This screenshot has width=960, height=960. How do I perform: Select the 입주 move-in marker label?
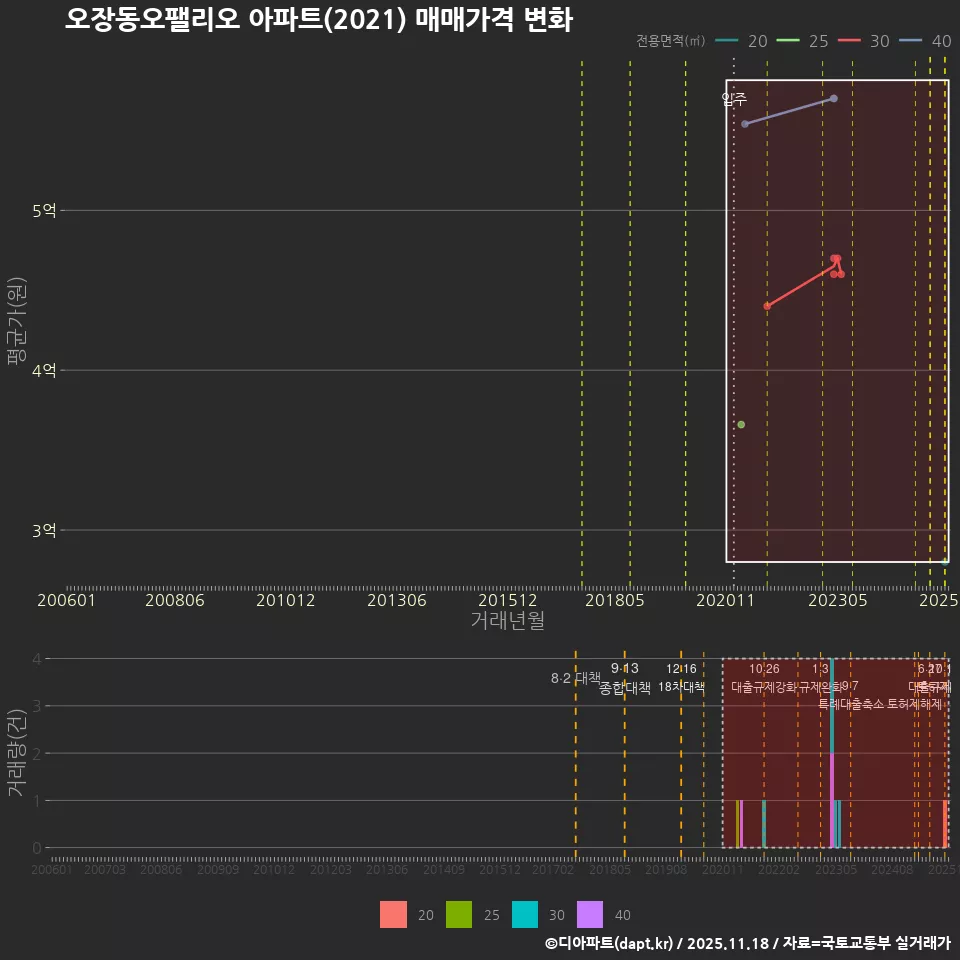734,100
